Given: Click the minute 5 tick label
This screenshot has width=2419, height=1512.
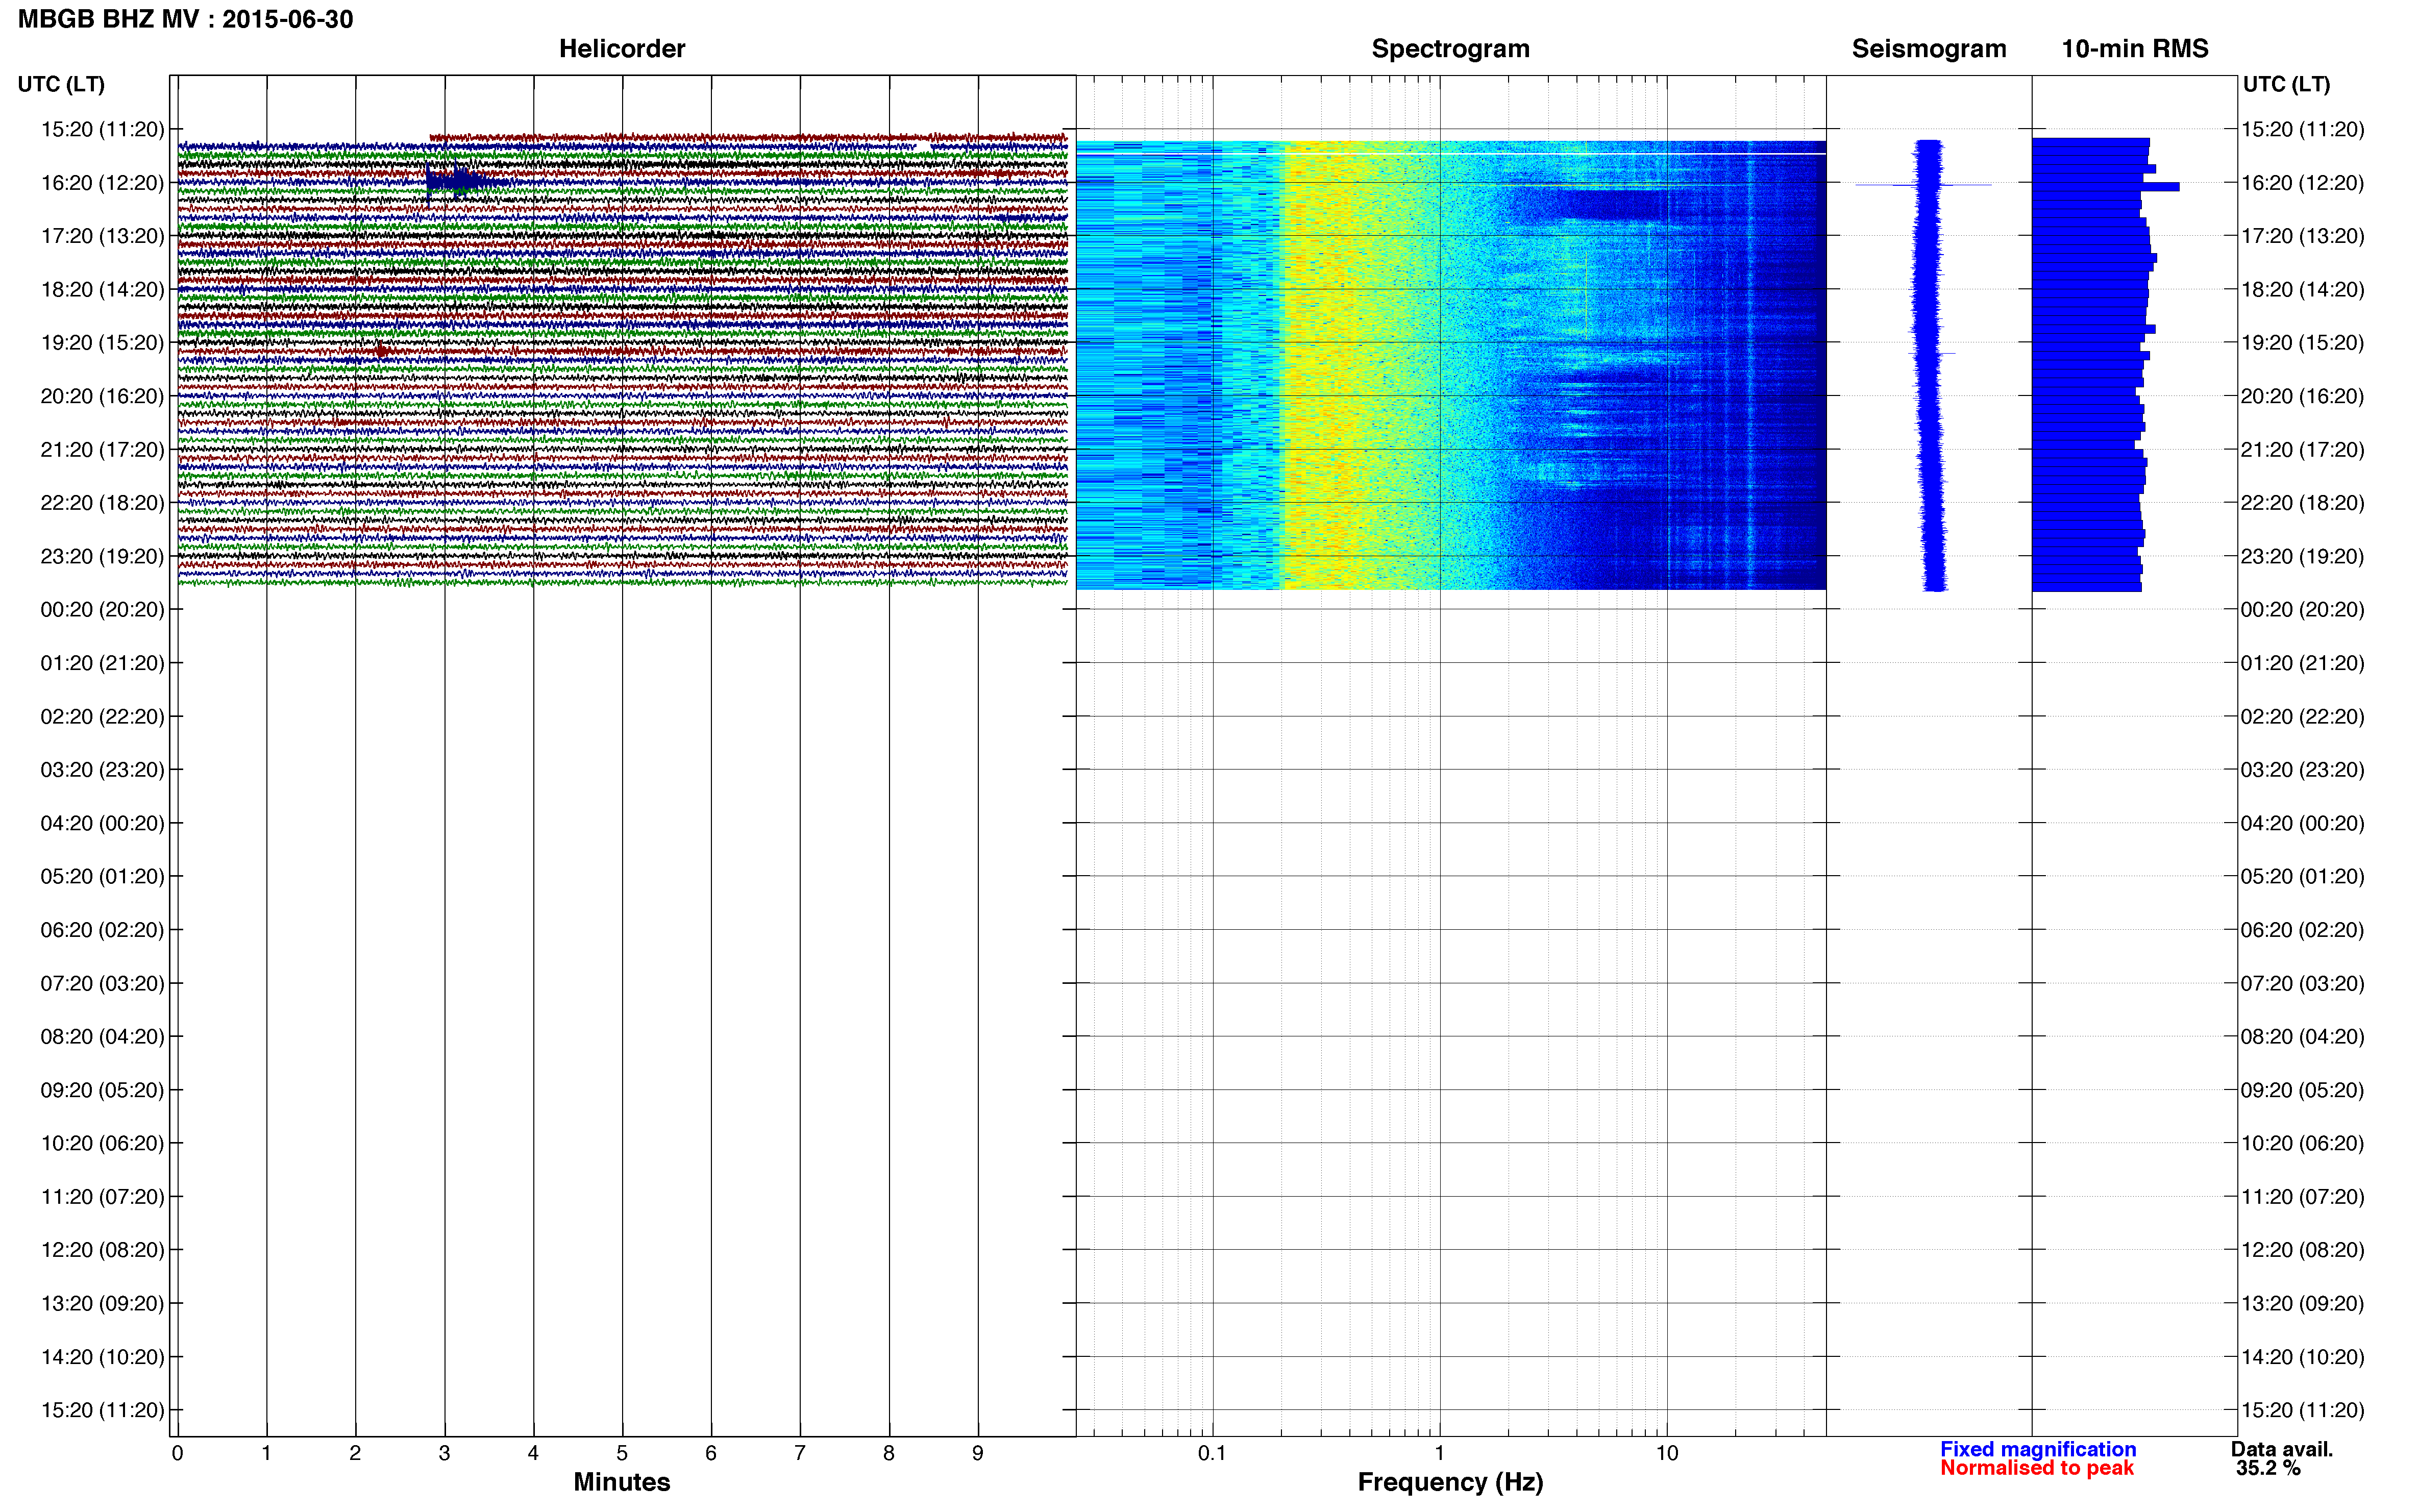Looking at the screenshot, I should point(622,1453).
